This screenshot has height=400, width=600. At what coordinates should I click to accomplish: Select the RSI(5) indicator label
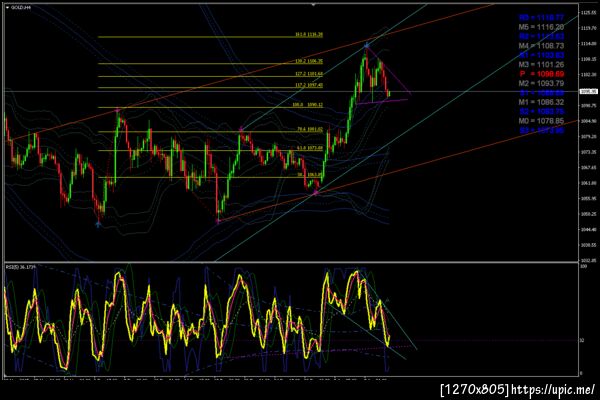(20, 267)
